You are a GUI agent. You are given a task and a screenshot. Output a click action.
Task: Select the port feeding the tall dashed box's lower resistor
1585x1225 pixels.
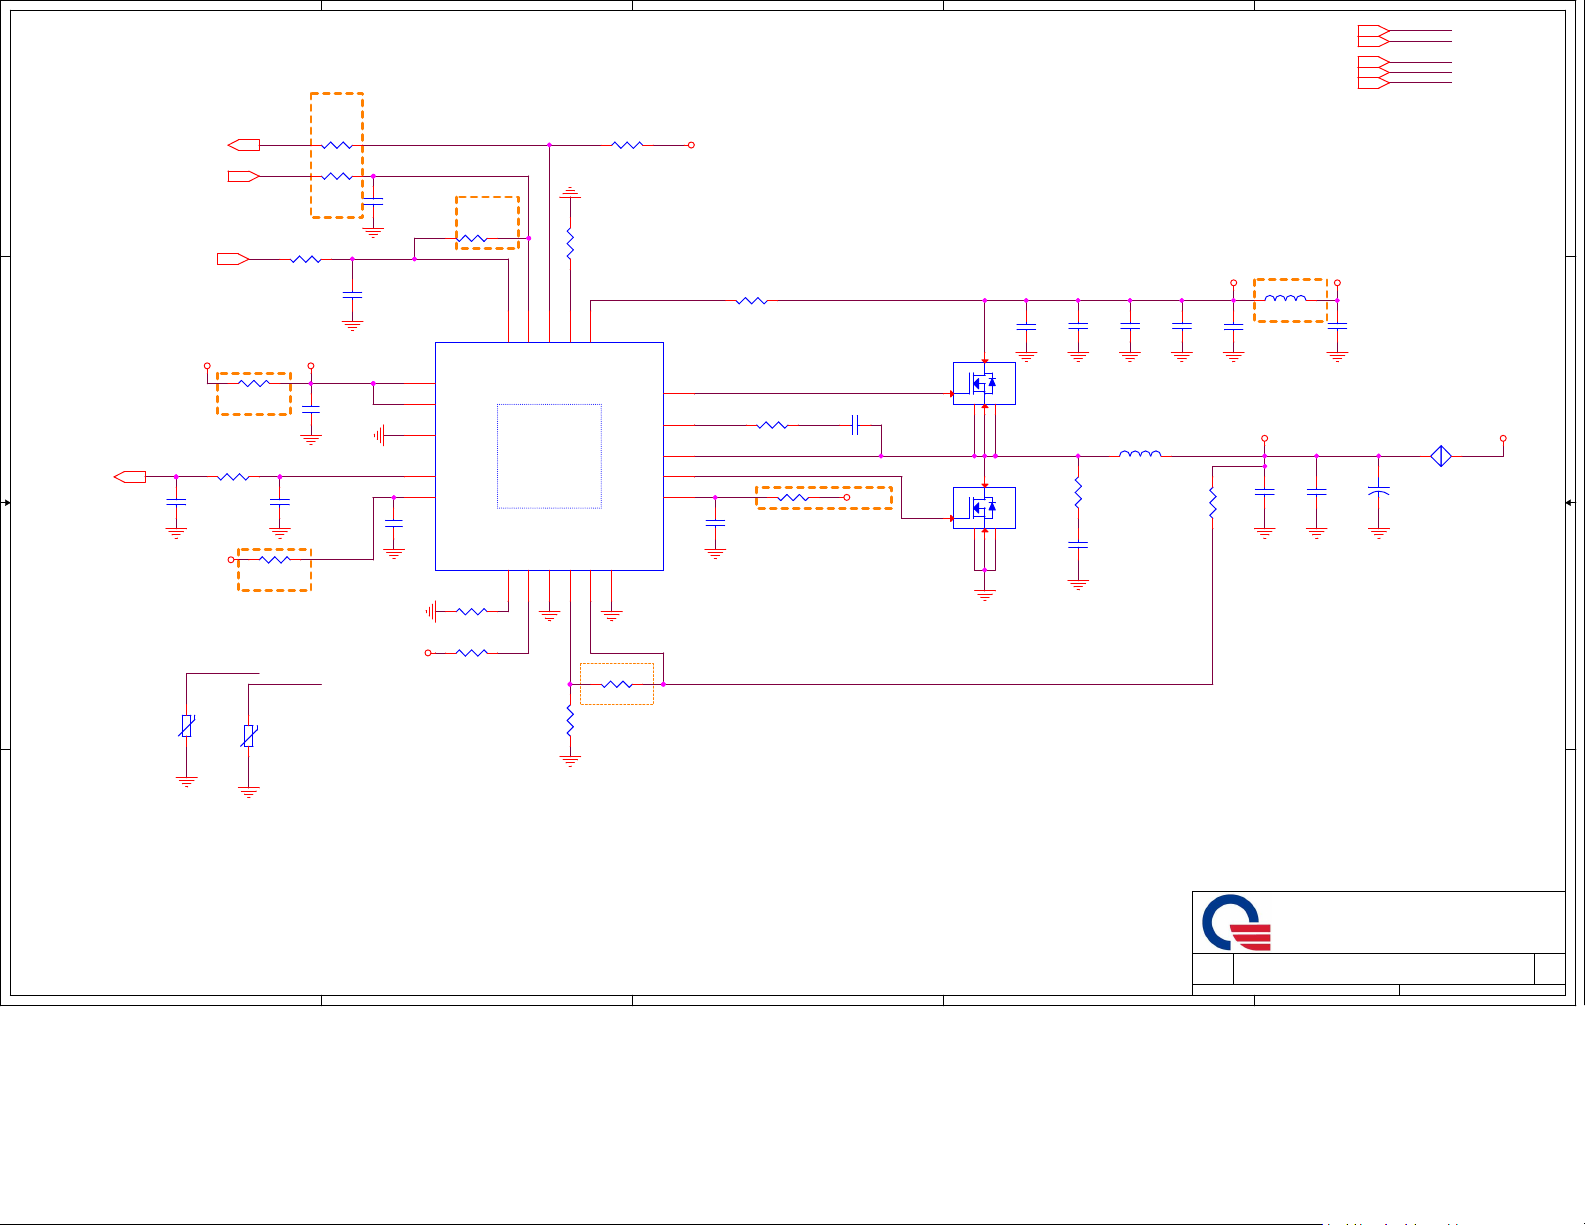coord(244,176)
